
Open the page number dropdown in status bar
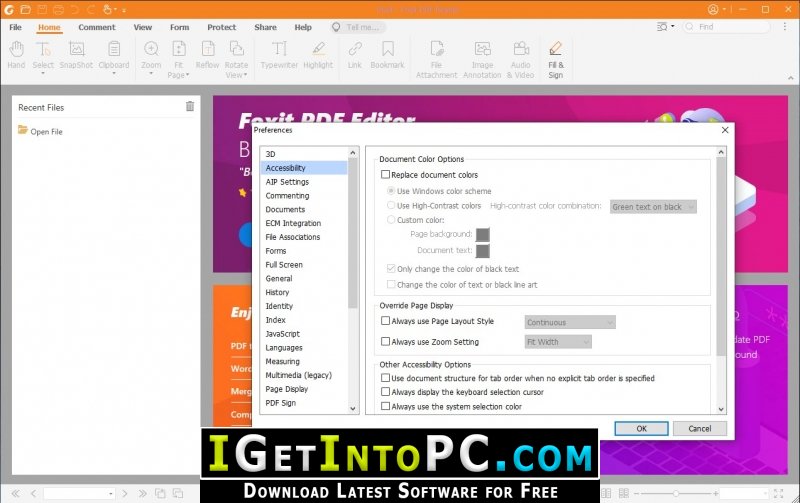pyautogui.click(x=110, y=494)
